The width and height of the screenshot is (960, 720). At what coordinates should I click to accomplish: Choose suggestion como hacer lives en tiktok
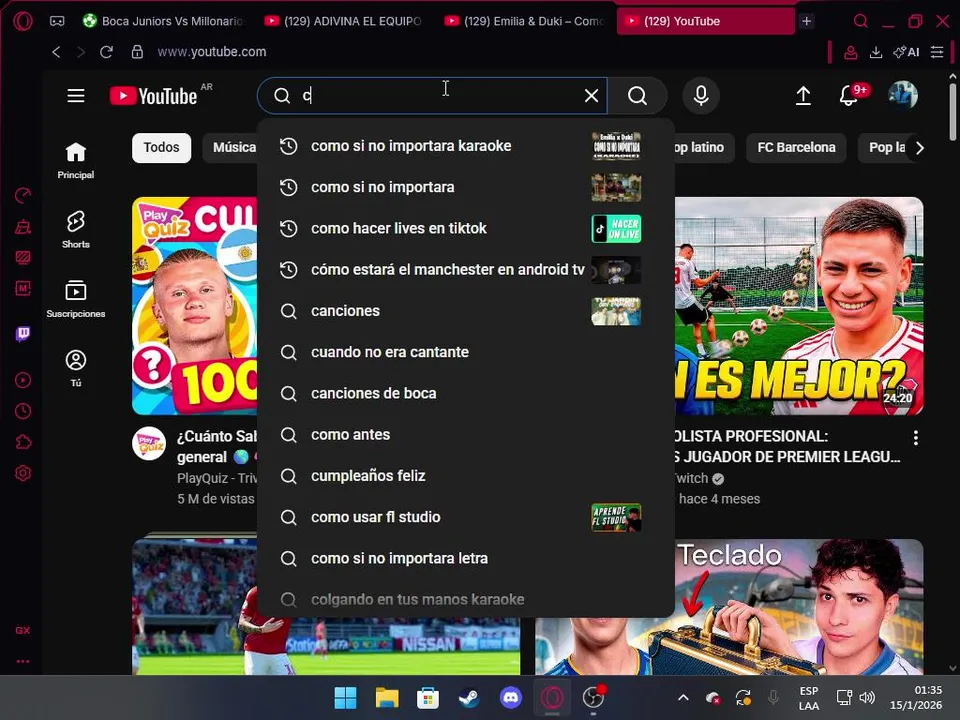(x=465, y=228)
